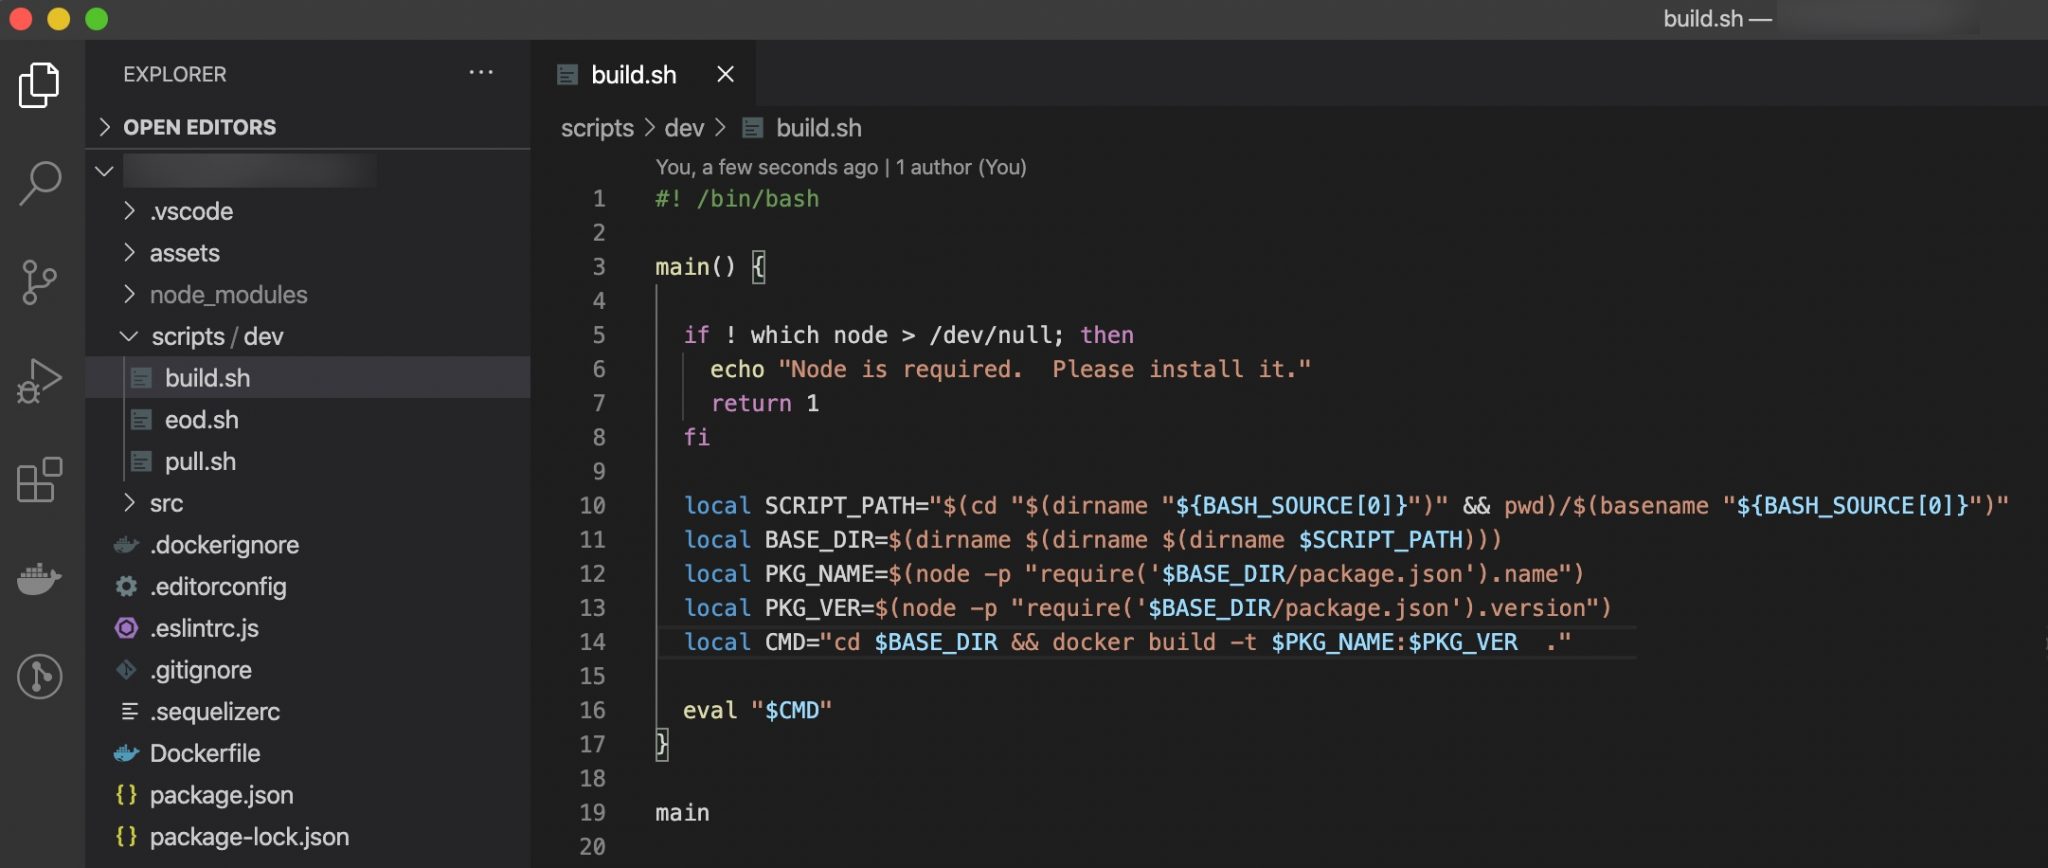Click the 'return 1' statement
The height and width of the screenshot is (868, 2048).
click(765, 403)
